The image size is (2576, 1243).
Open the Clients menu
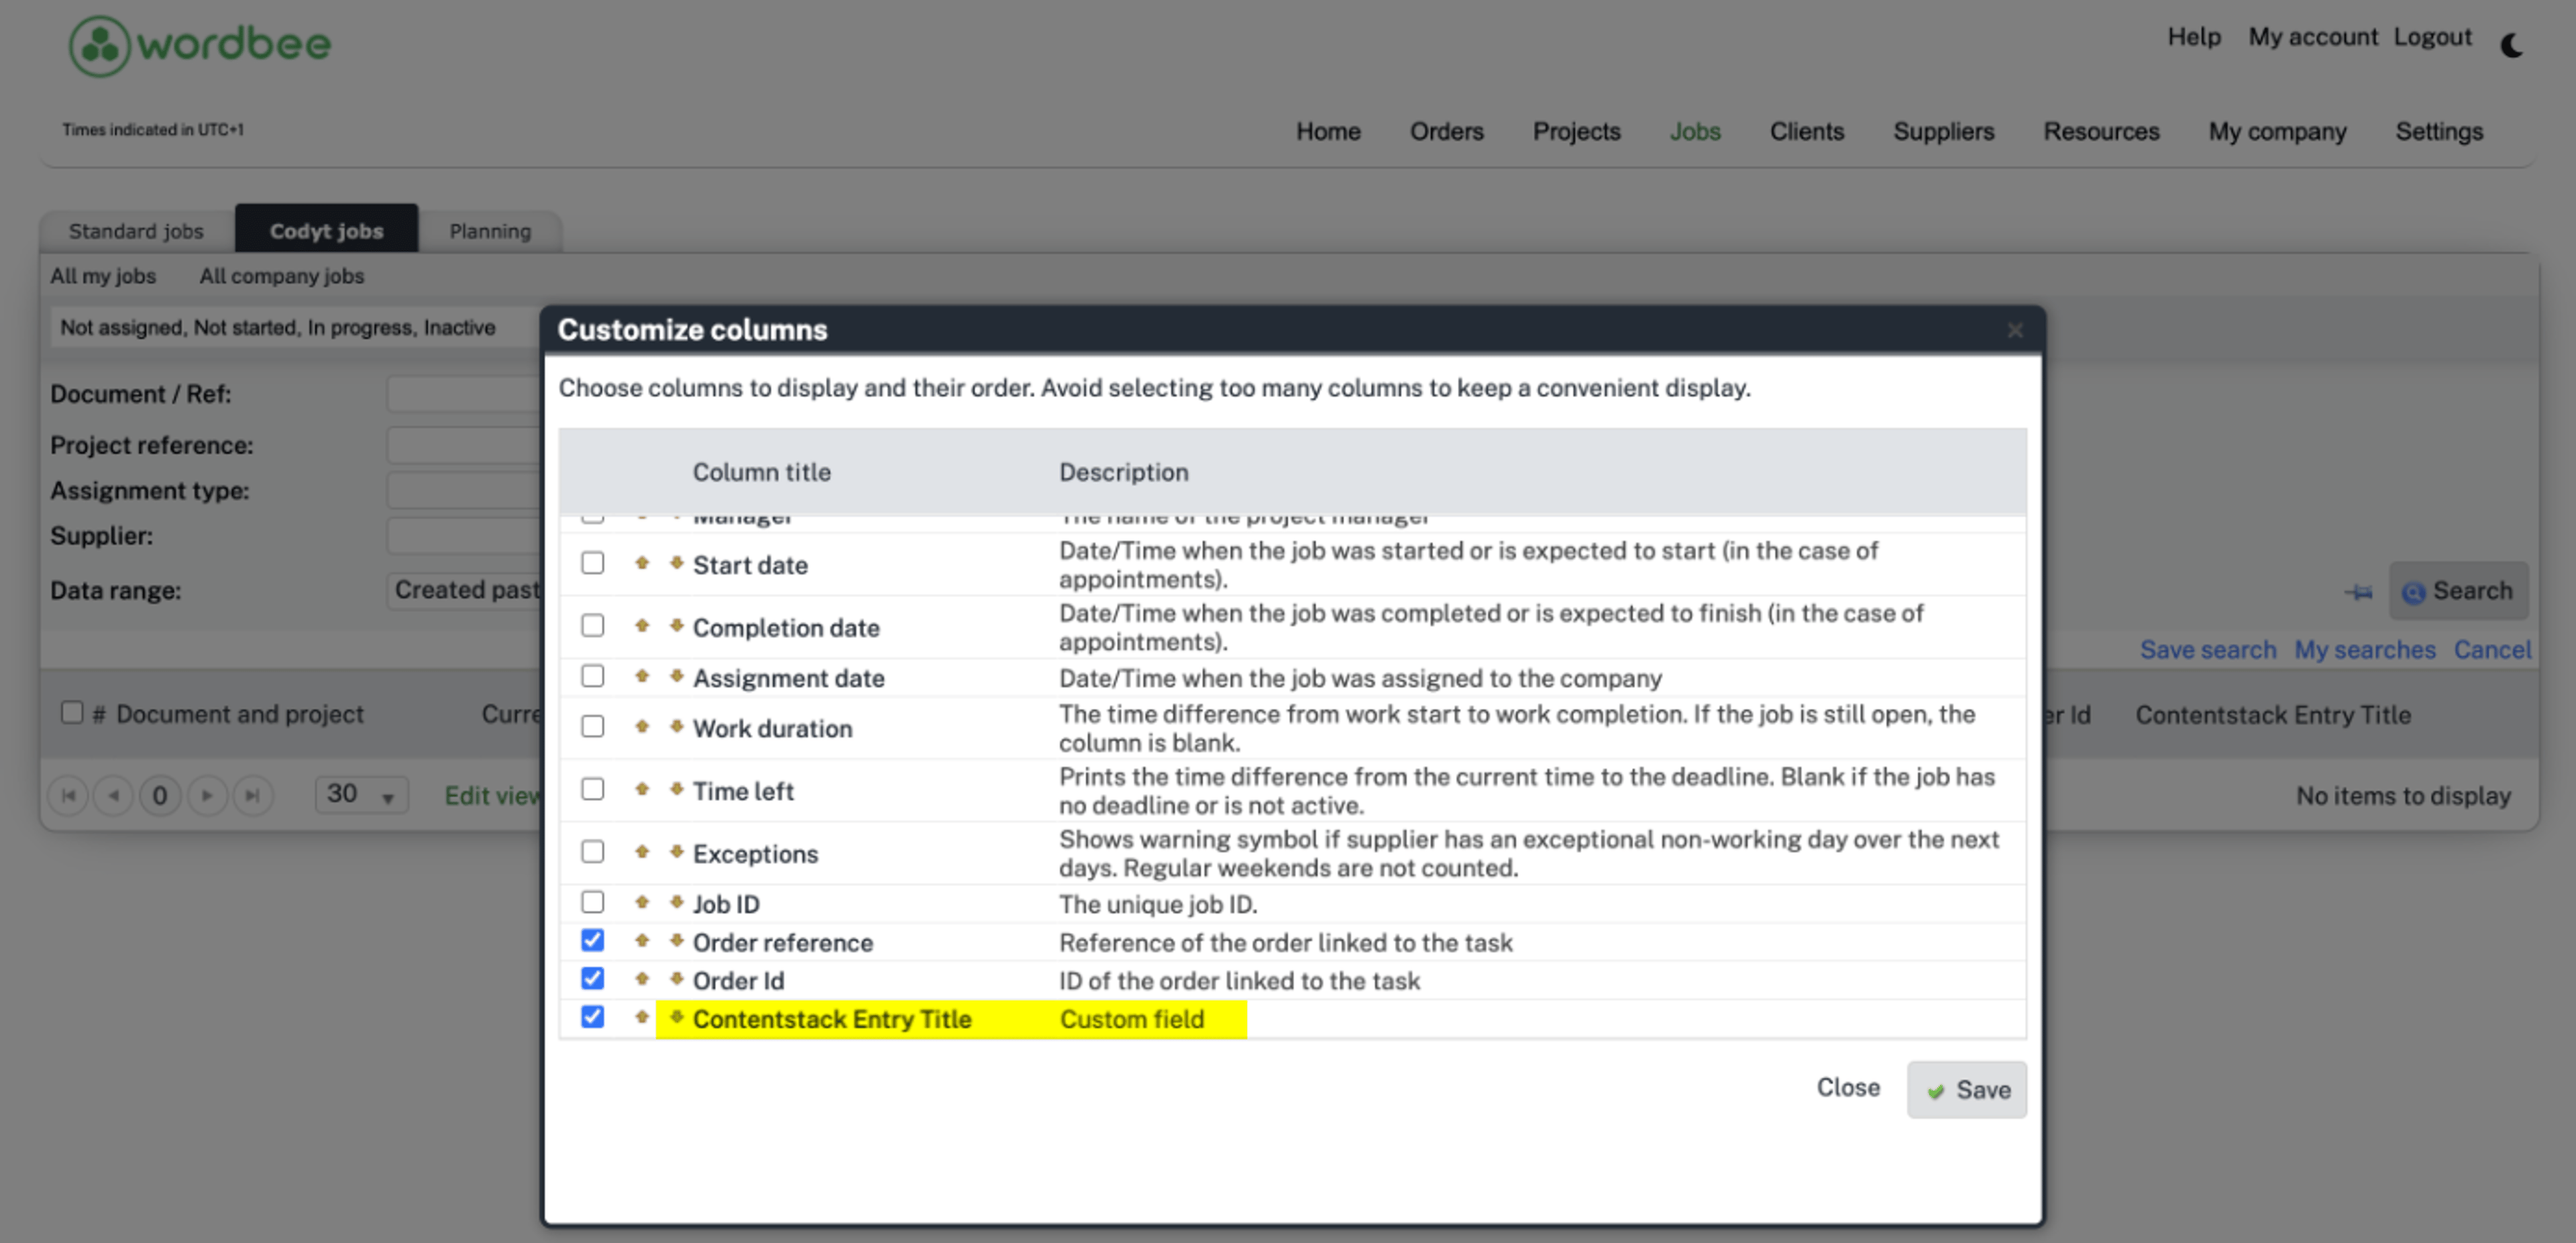point(1806,131)
